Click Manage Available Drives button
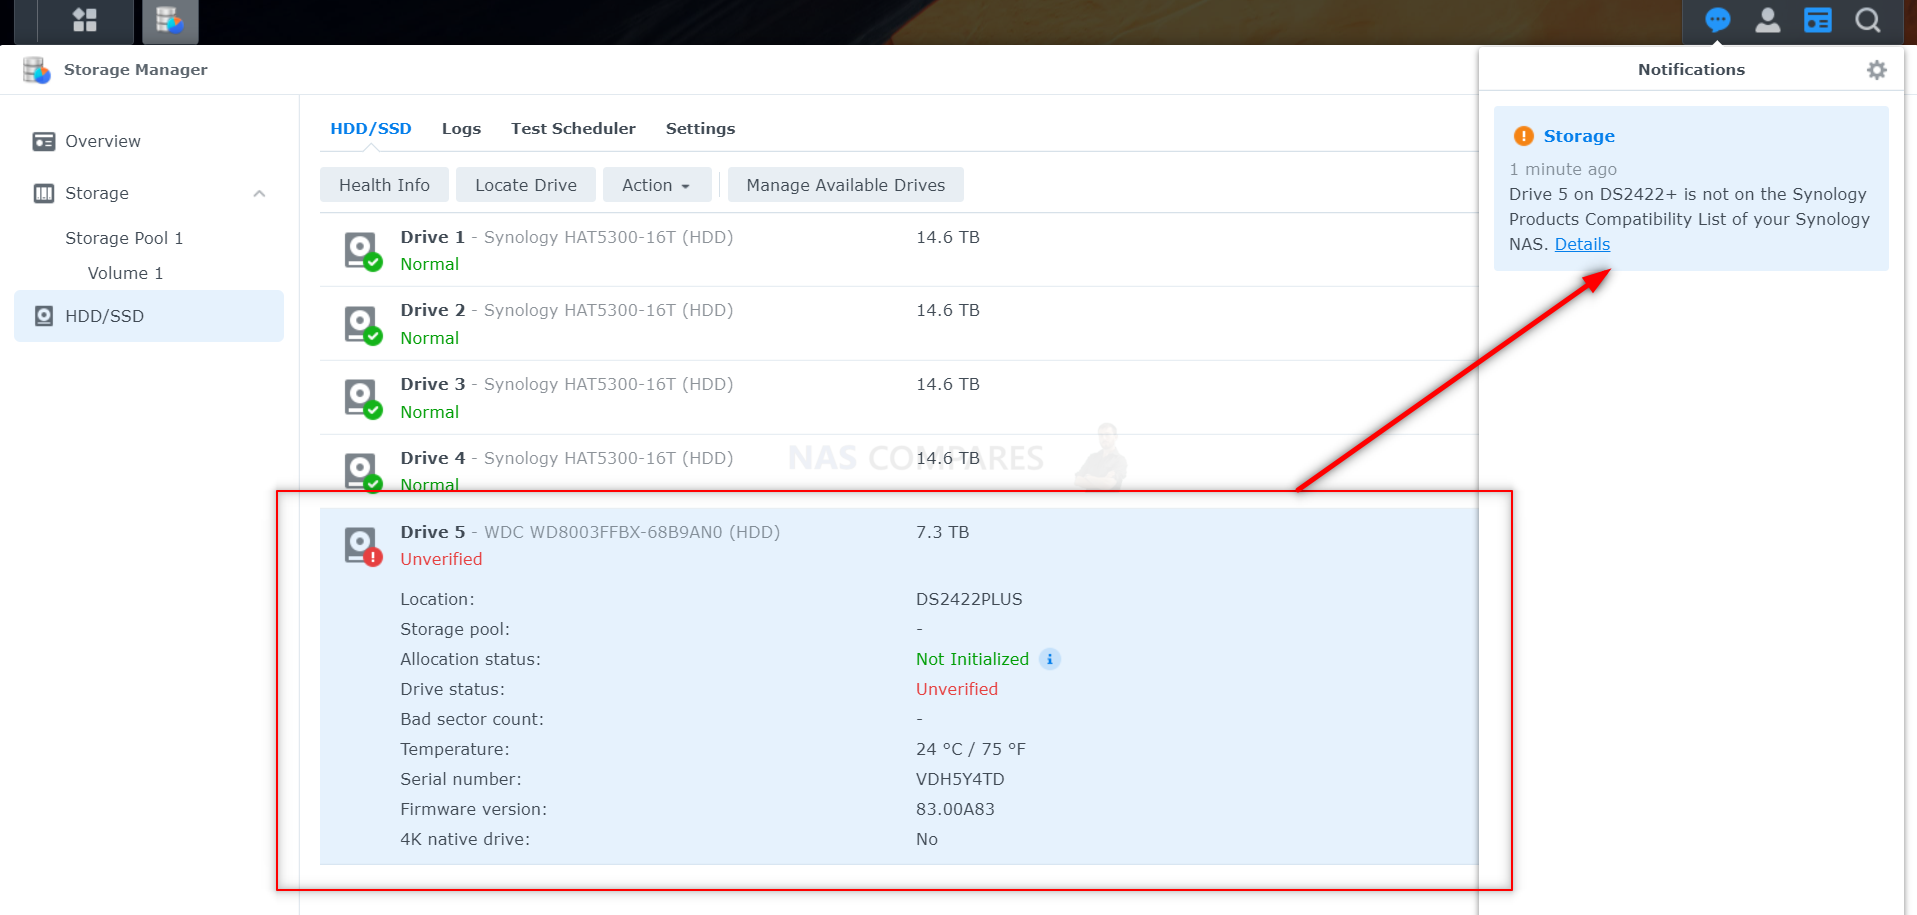This screenshot has width=1917, height=915. [x=845, y=185]
